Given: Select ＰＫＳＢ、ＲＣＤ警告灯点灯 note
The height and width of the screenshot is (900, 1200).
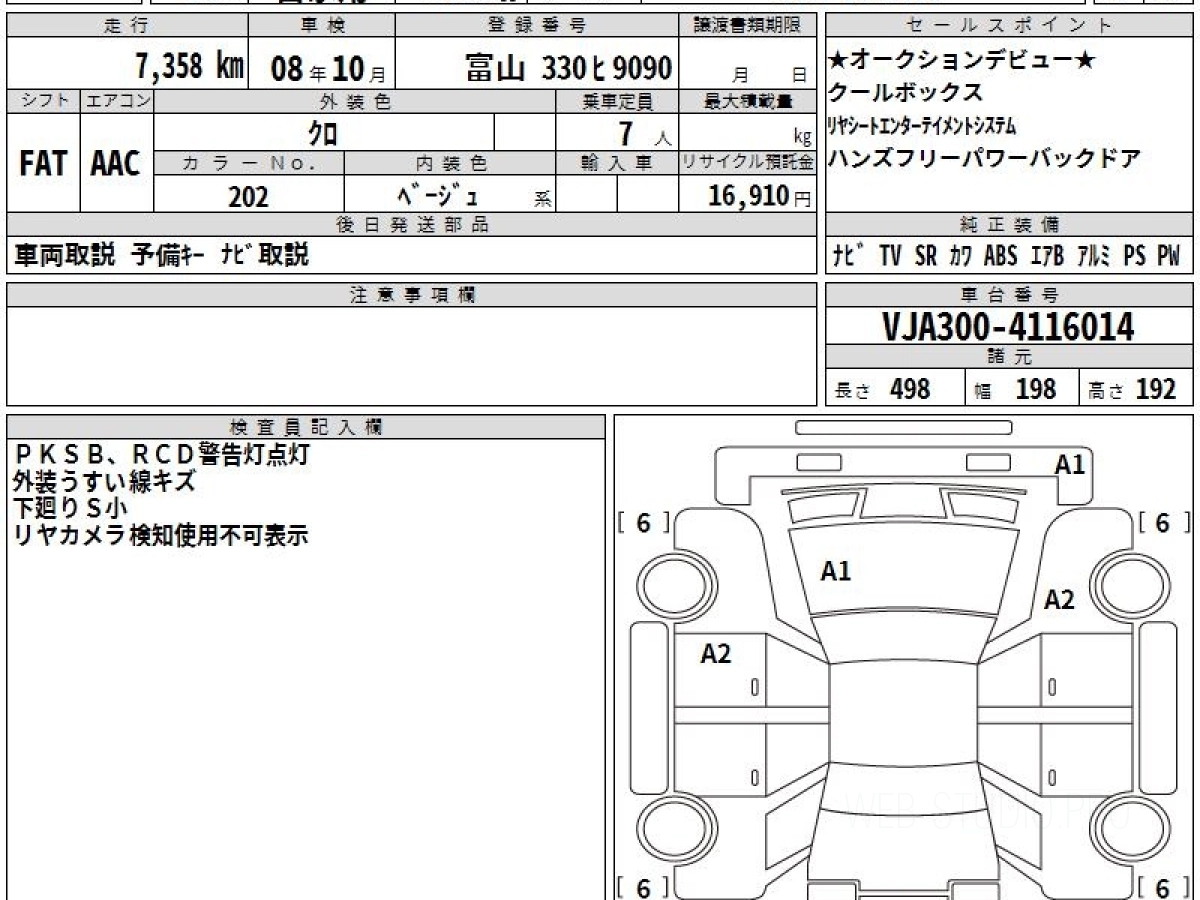Looking at the screenshot, I should [162, 455].
